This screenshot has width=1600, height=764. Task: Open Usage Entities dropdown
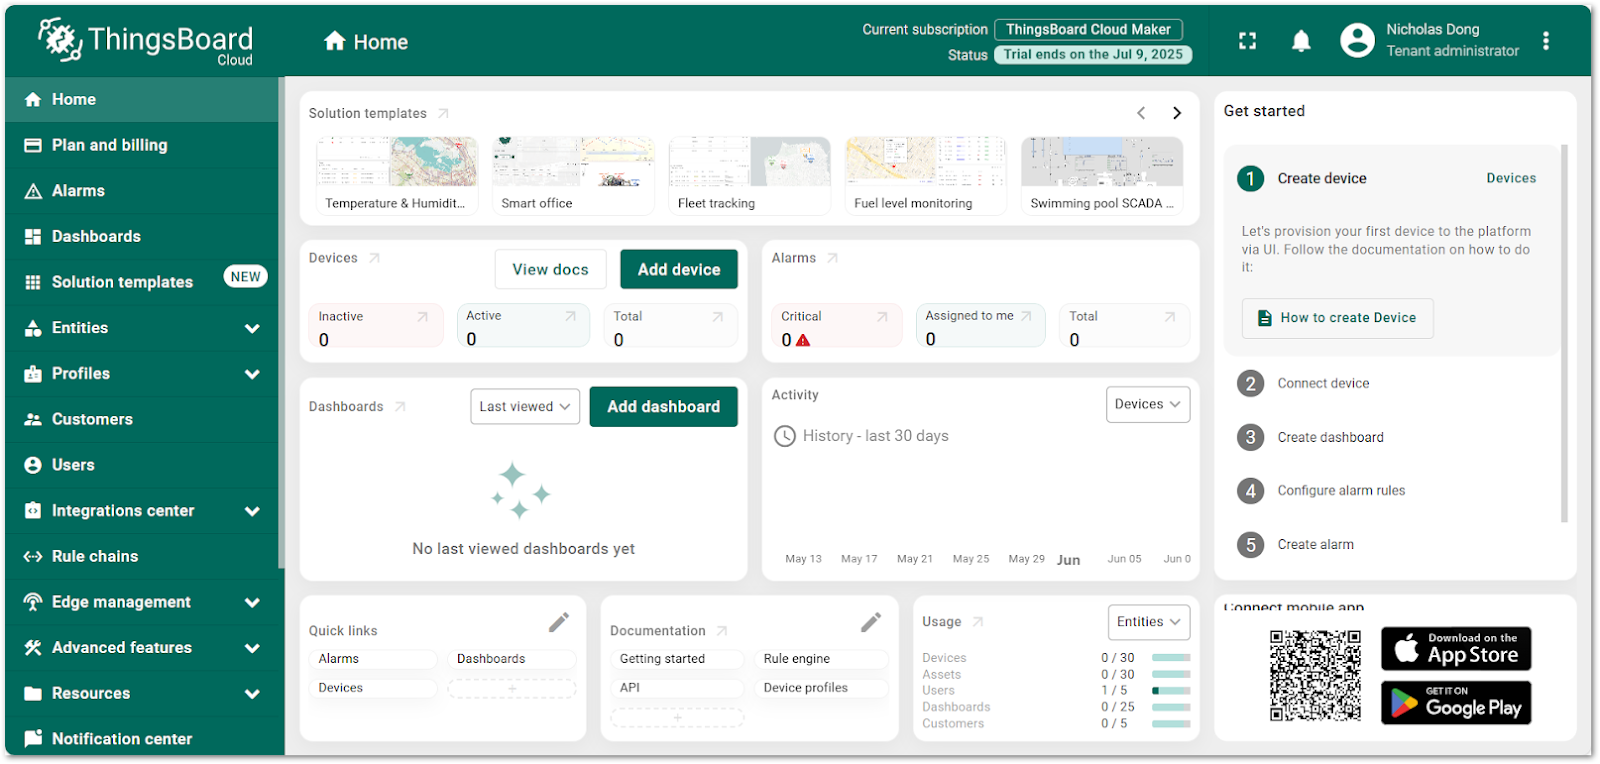[x=1149, y=622]
